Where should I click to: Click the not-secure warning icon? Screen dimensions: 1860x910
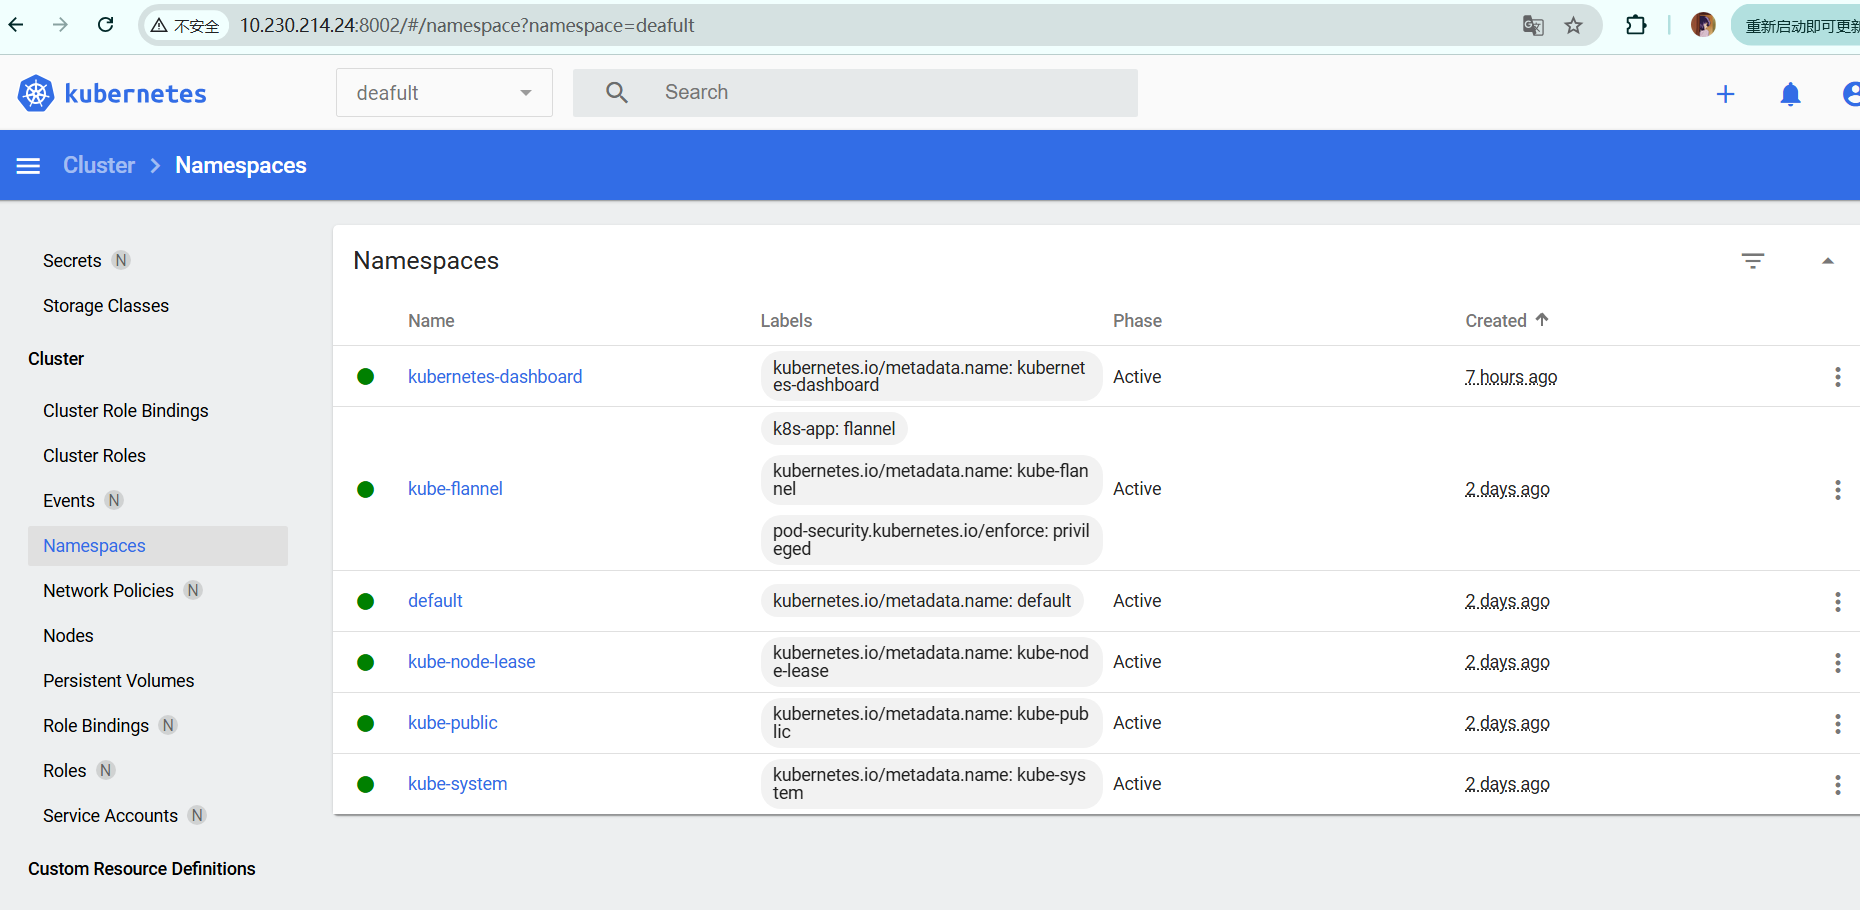pos(159,26)
